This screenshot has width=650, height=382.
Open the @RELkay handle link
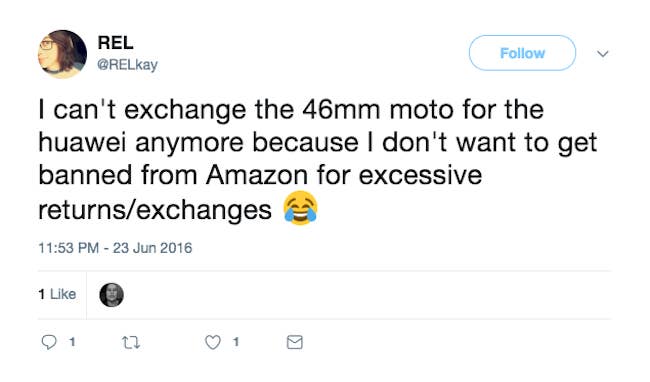(x=127, y=65)
